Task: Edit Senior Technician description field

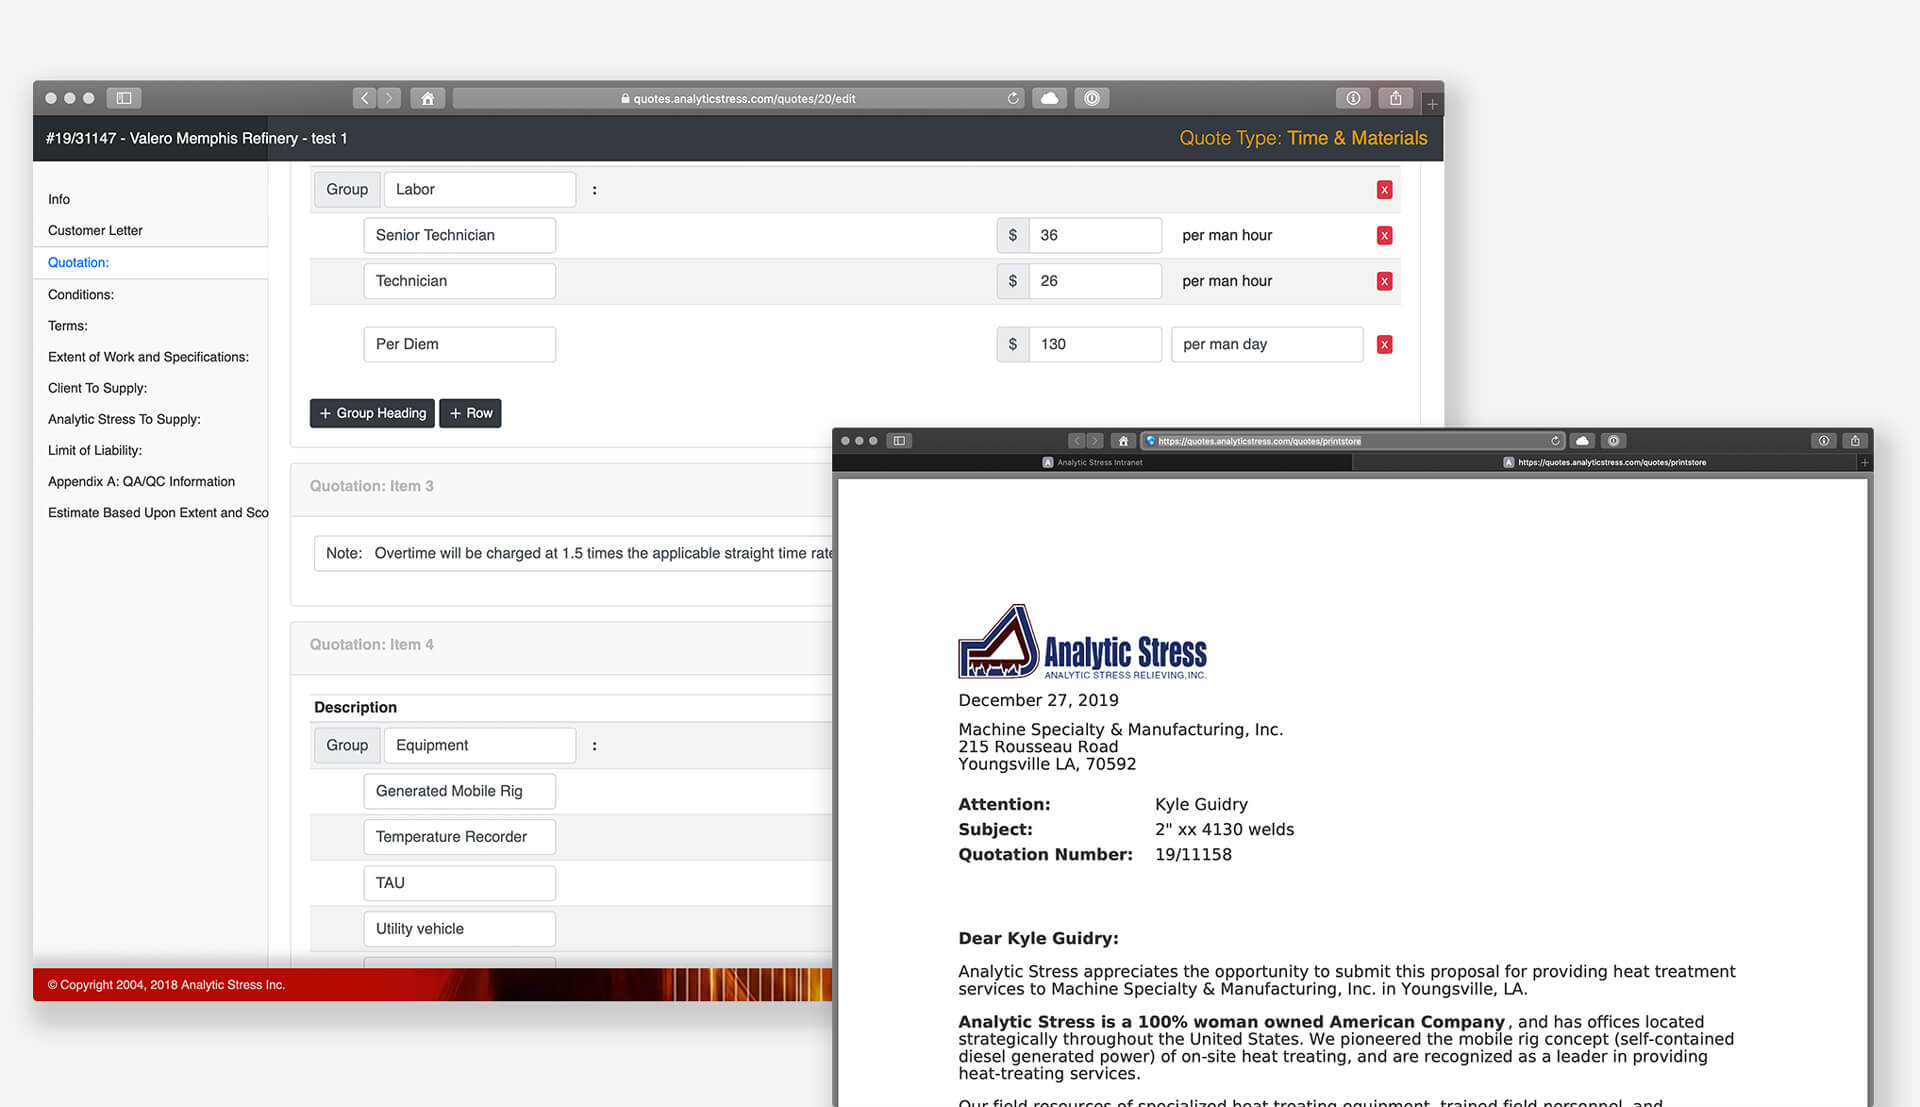Action: point(459,236)
